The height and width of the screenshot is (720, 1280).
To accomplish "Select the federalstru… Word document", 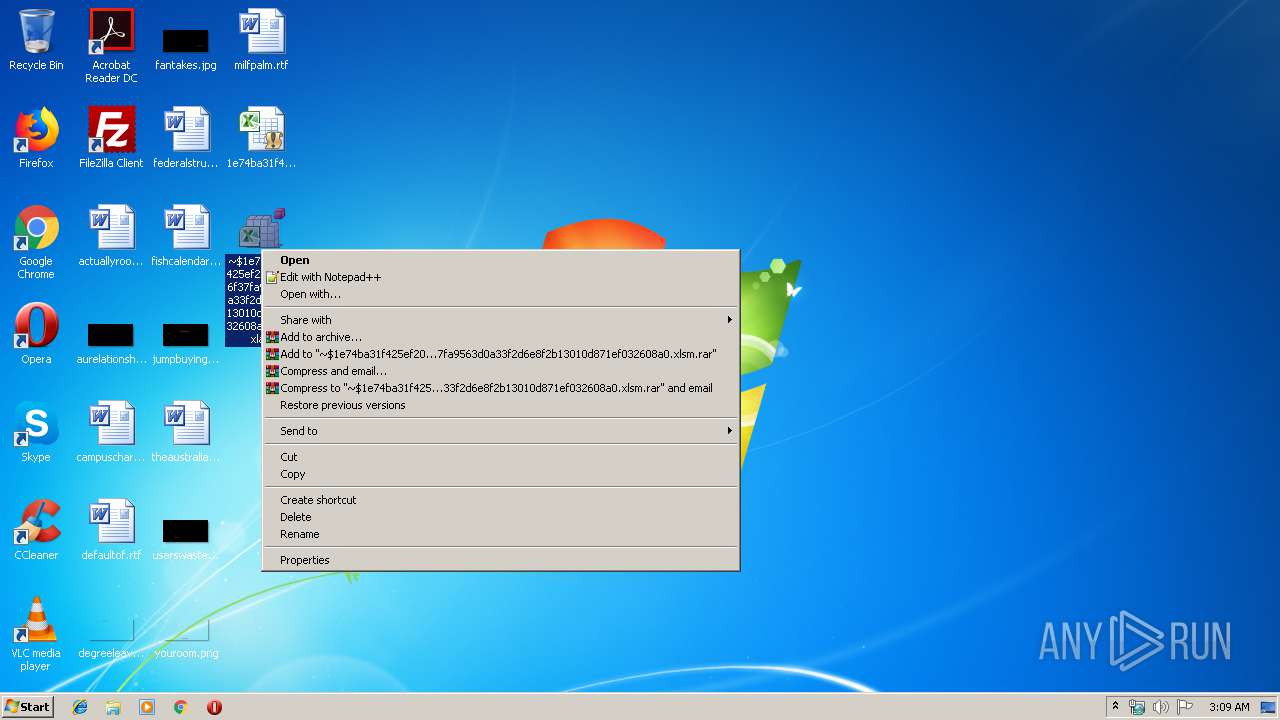I will pyautogui.click(x=186, y=138).
